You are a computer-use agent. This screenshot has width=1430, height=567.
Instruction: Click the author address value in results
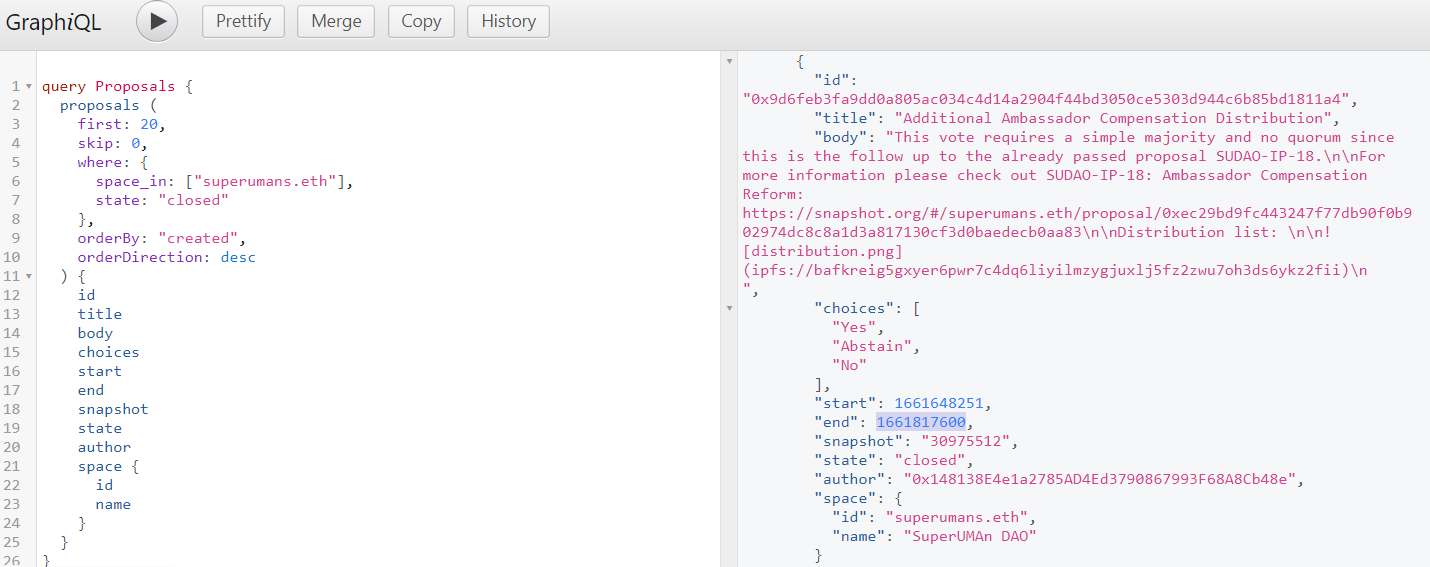1100,479
